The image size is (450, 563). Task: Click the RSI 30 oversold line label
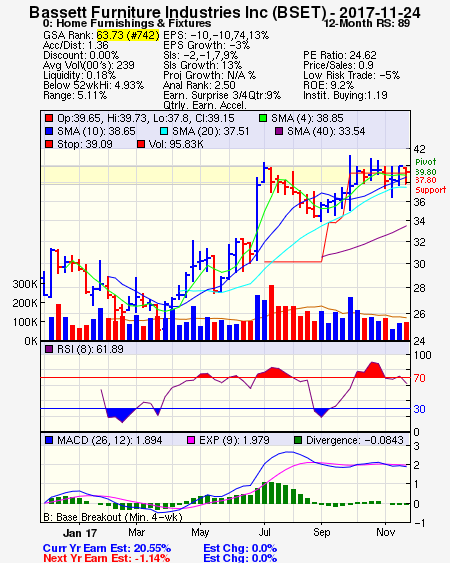(419, 409)
